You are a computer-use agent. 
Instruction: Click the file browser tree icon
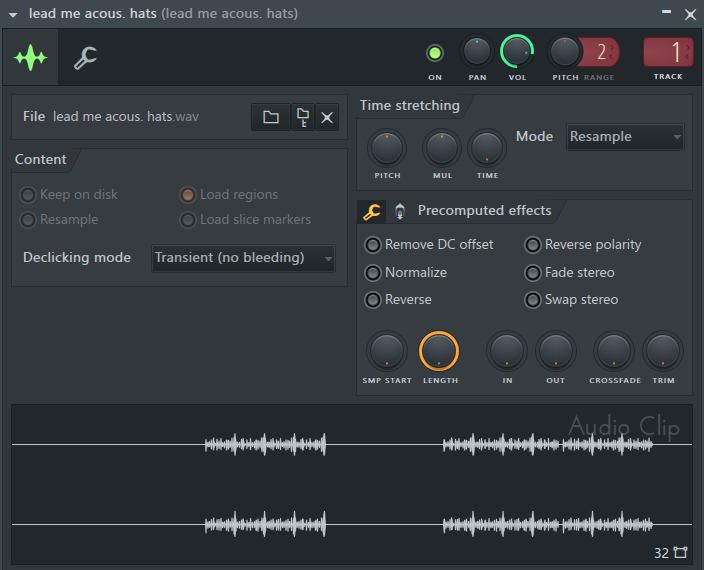pos(302,117)
